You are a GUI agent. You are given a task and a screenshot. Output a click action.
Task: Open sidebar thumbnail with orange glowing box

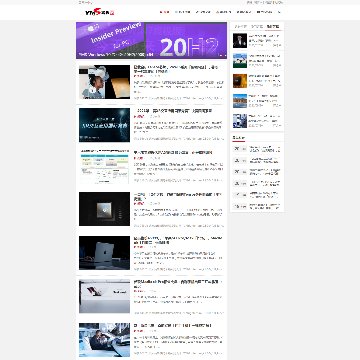(x=240, y=81)
